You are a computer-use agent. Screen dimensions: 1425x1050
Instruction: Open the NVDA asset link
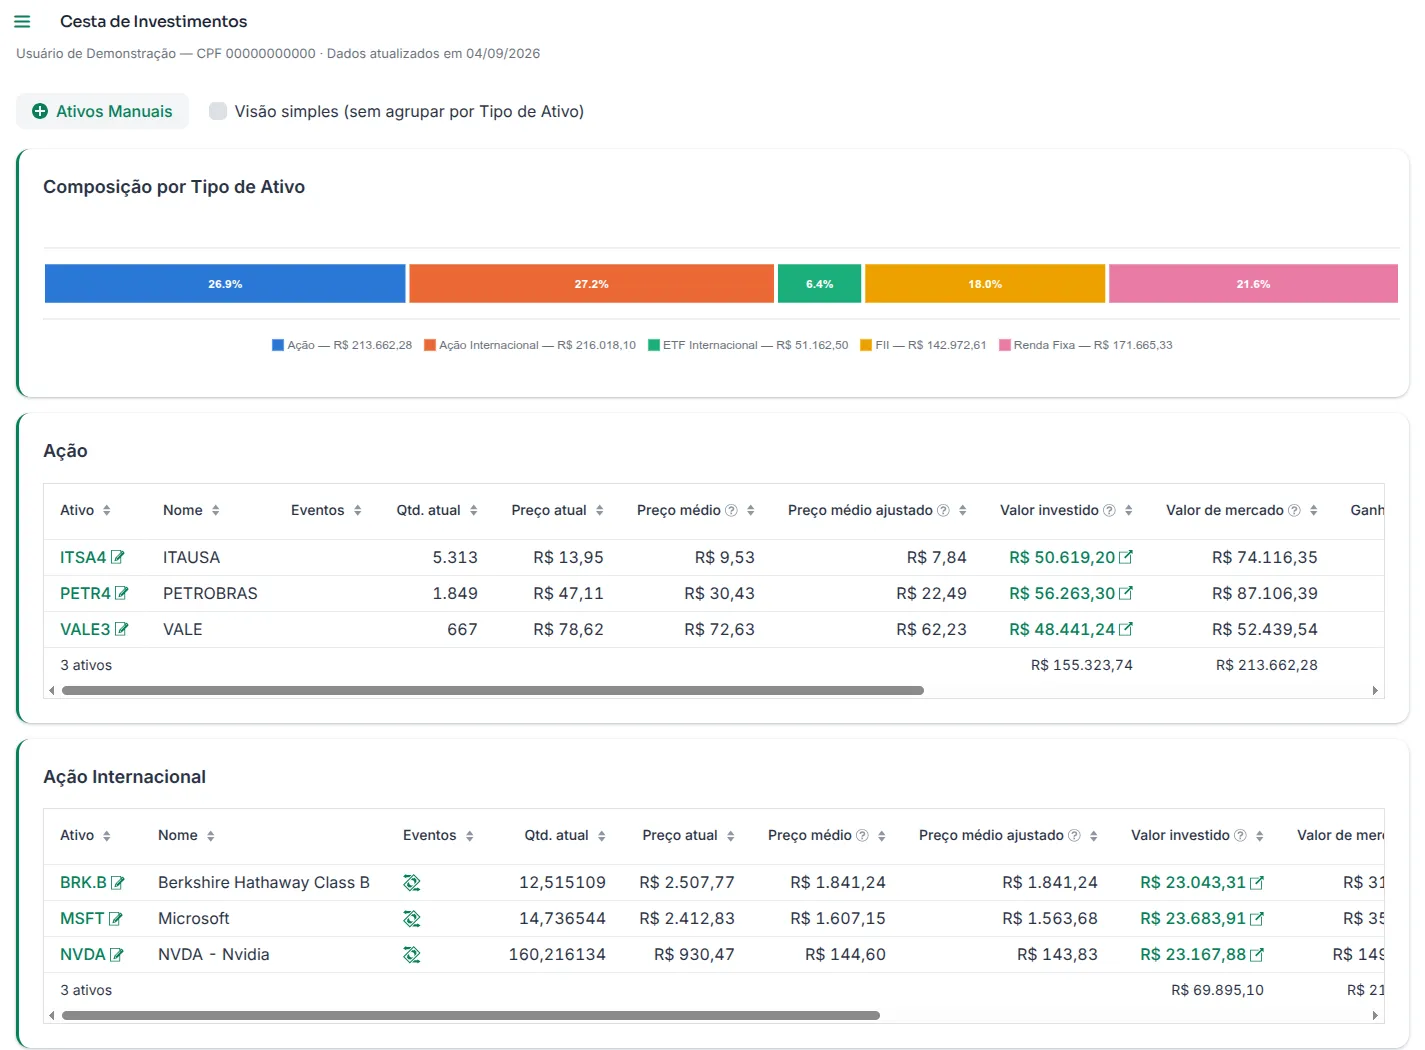(x=83, y=954)
